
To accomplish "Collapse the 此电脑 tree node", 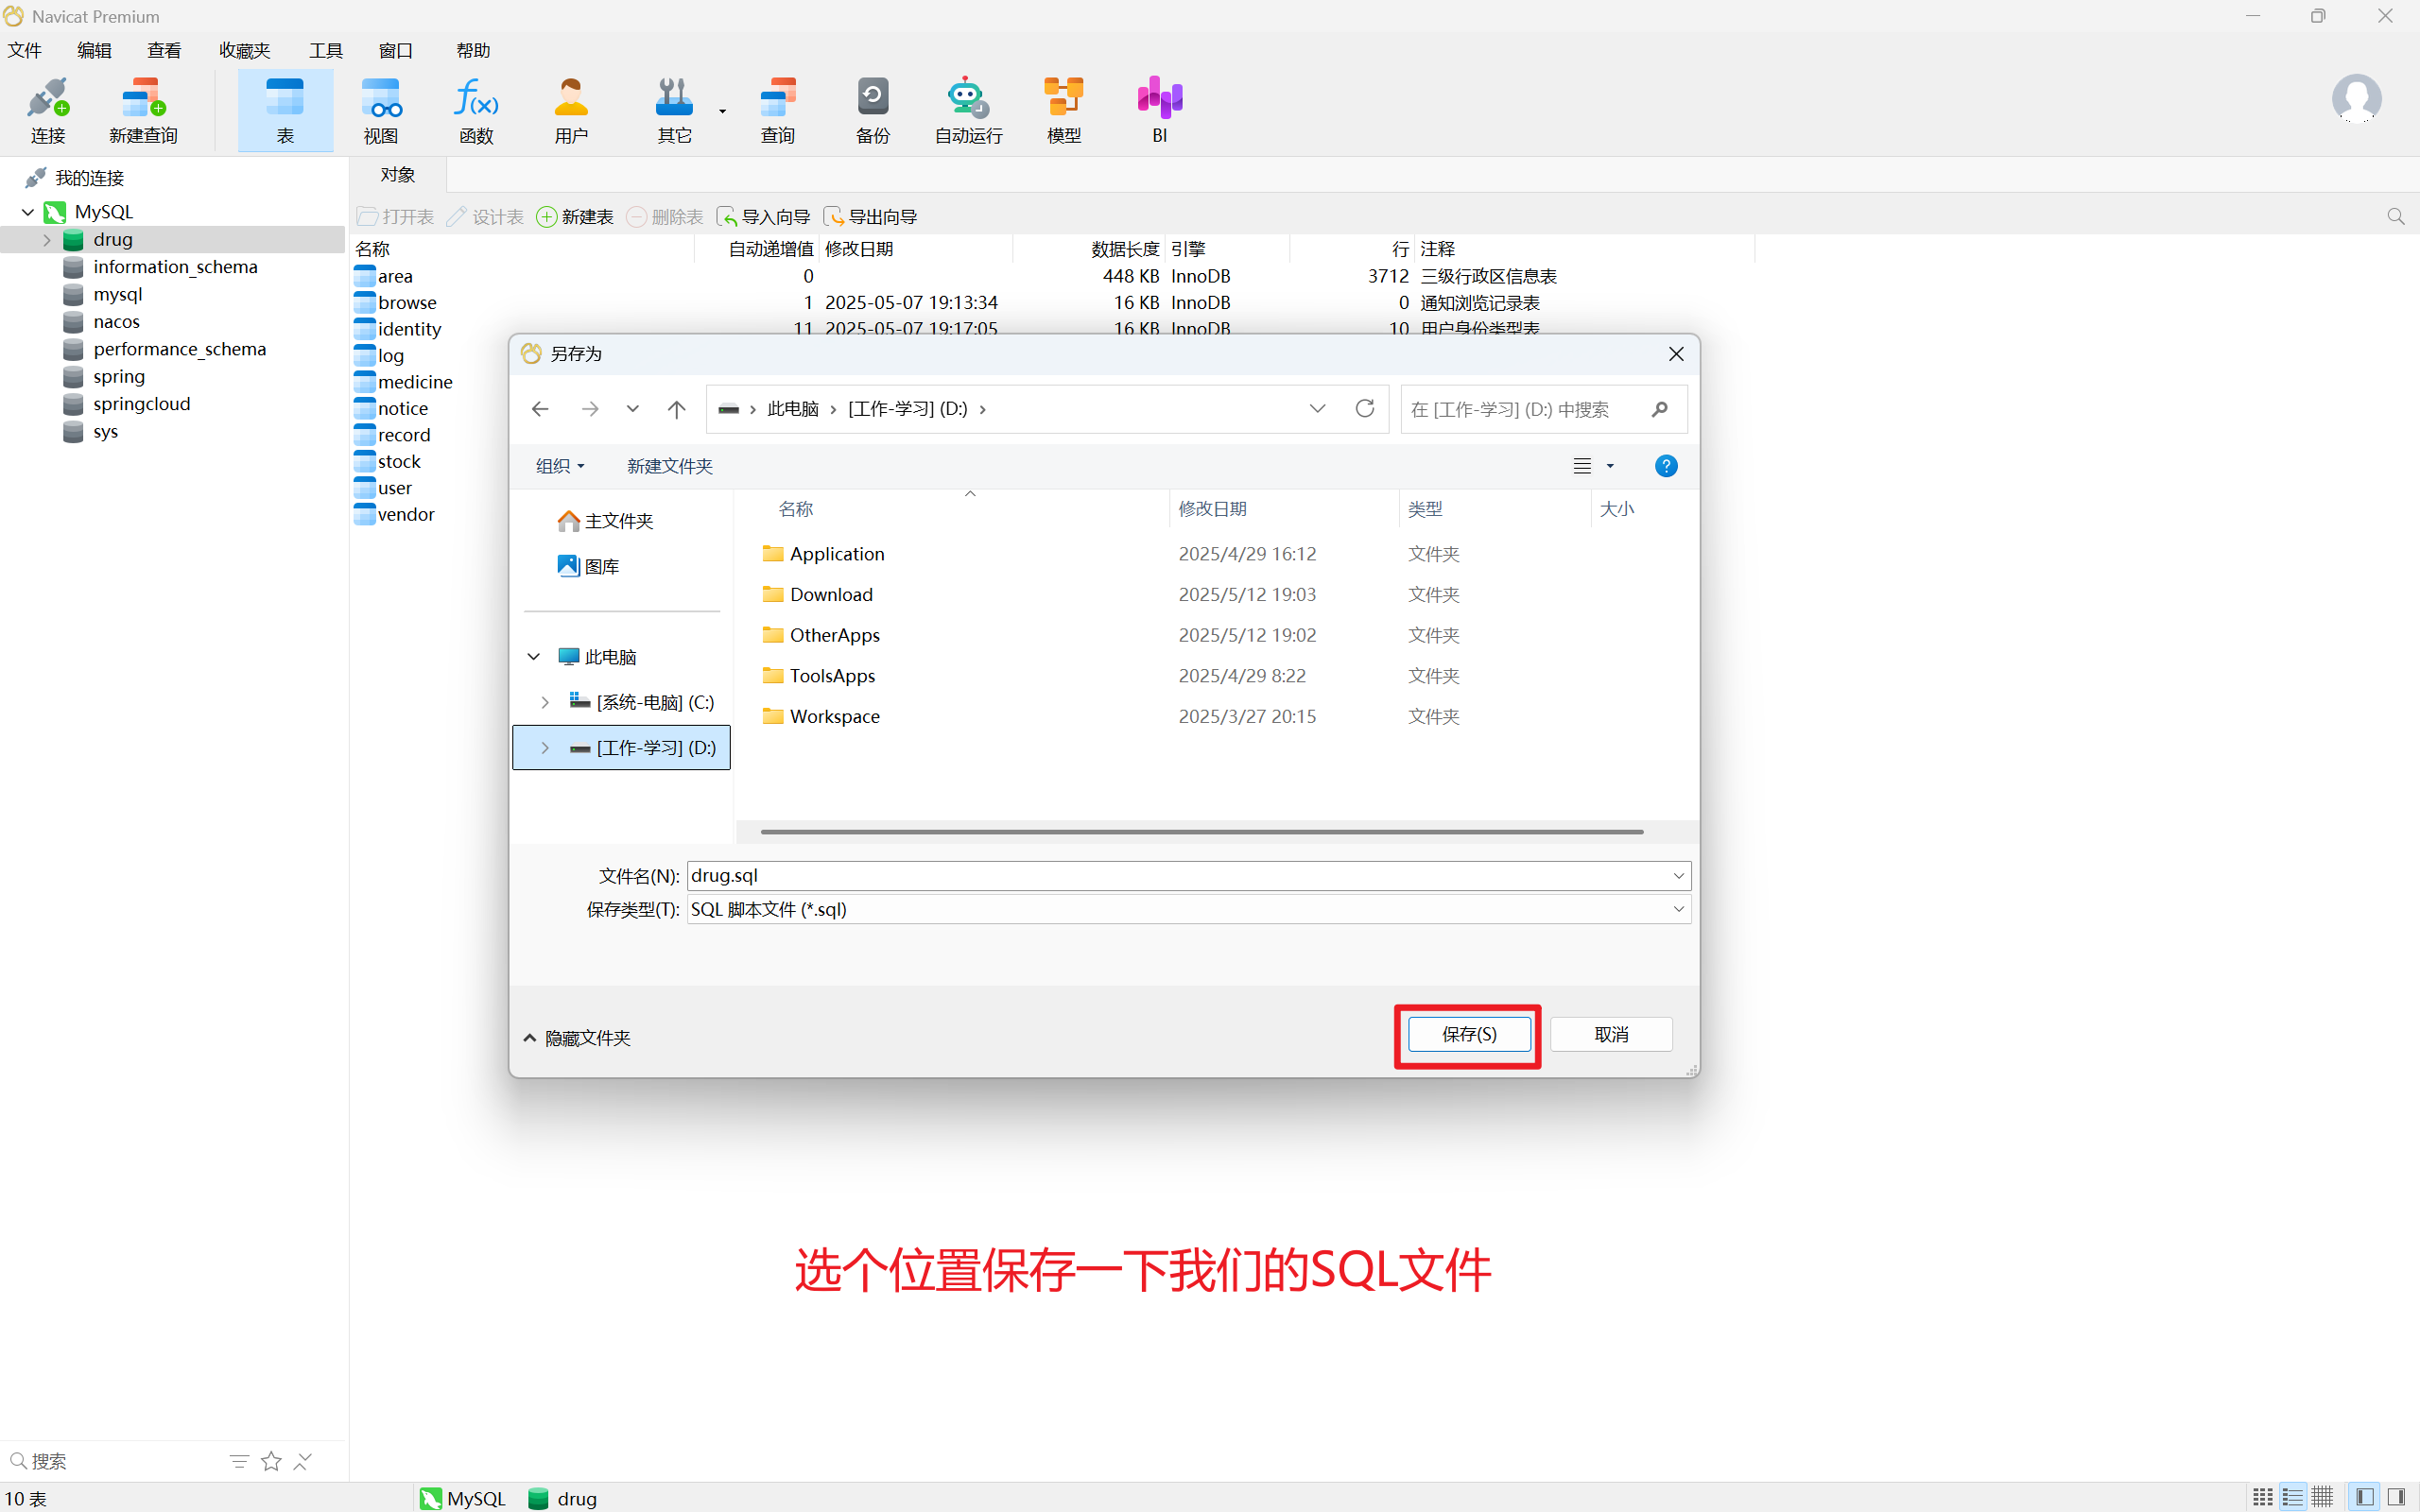I will tap(534, 656).
